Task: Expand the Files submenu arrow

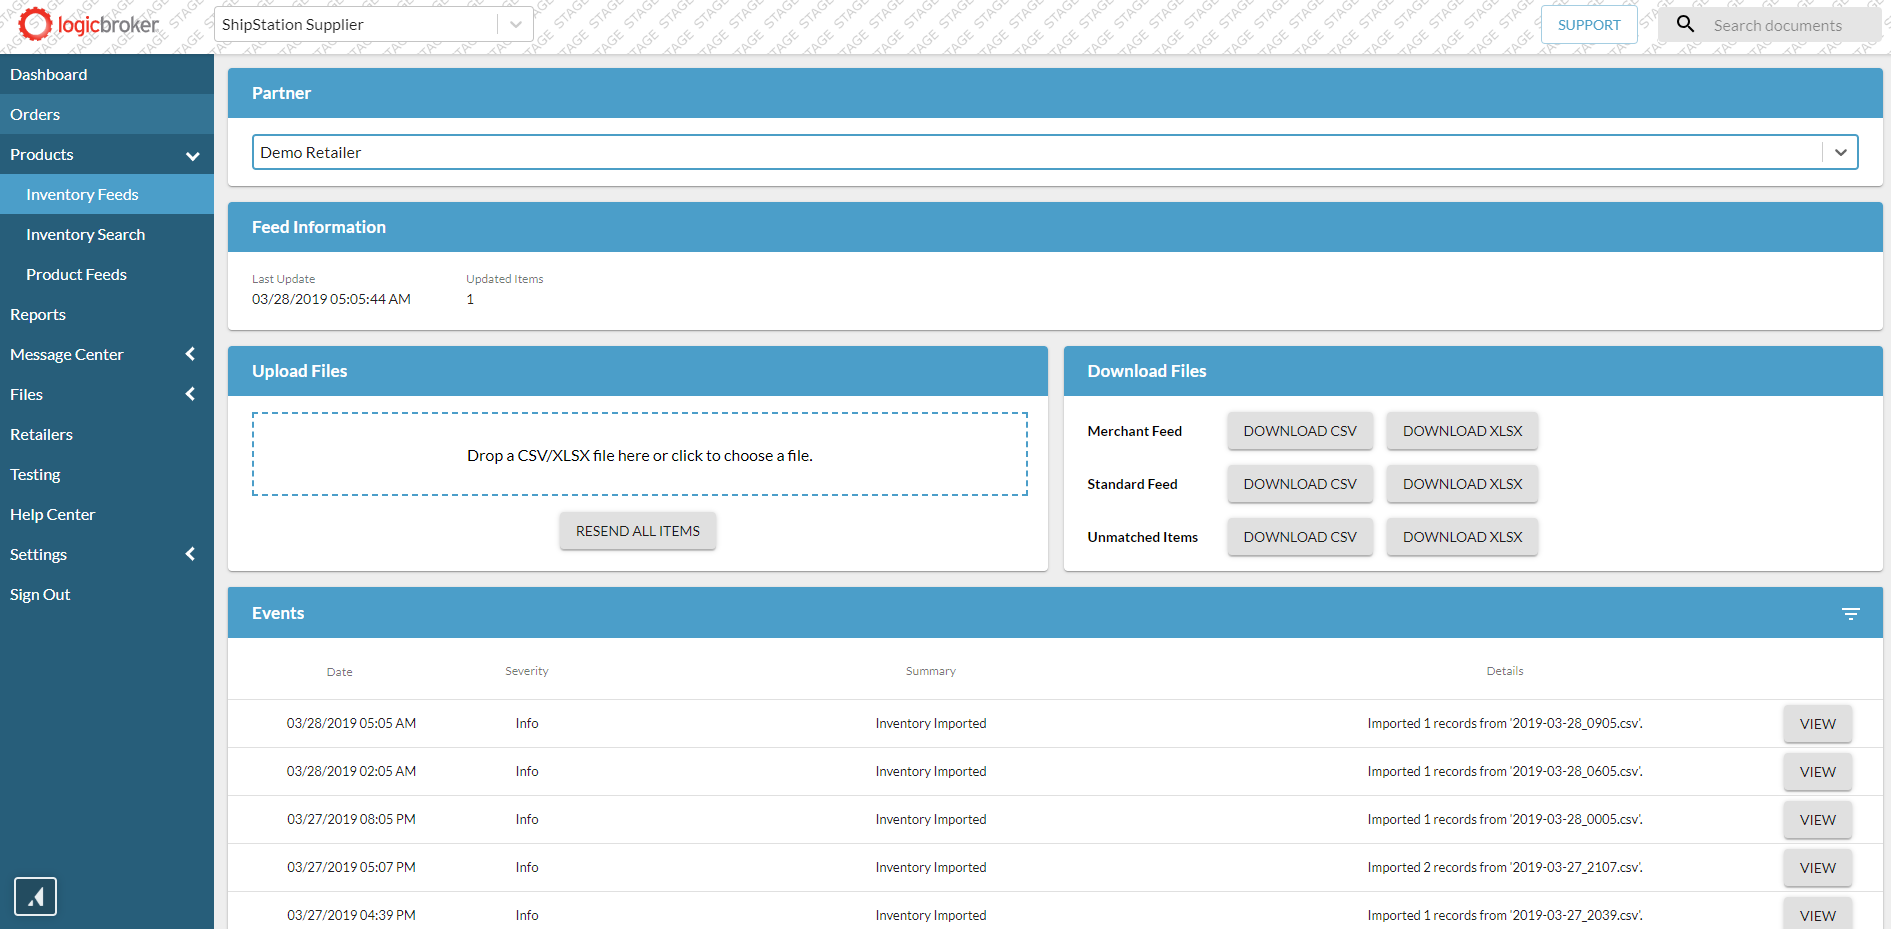Action: pos(190,394)
